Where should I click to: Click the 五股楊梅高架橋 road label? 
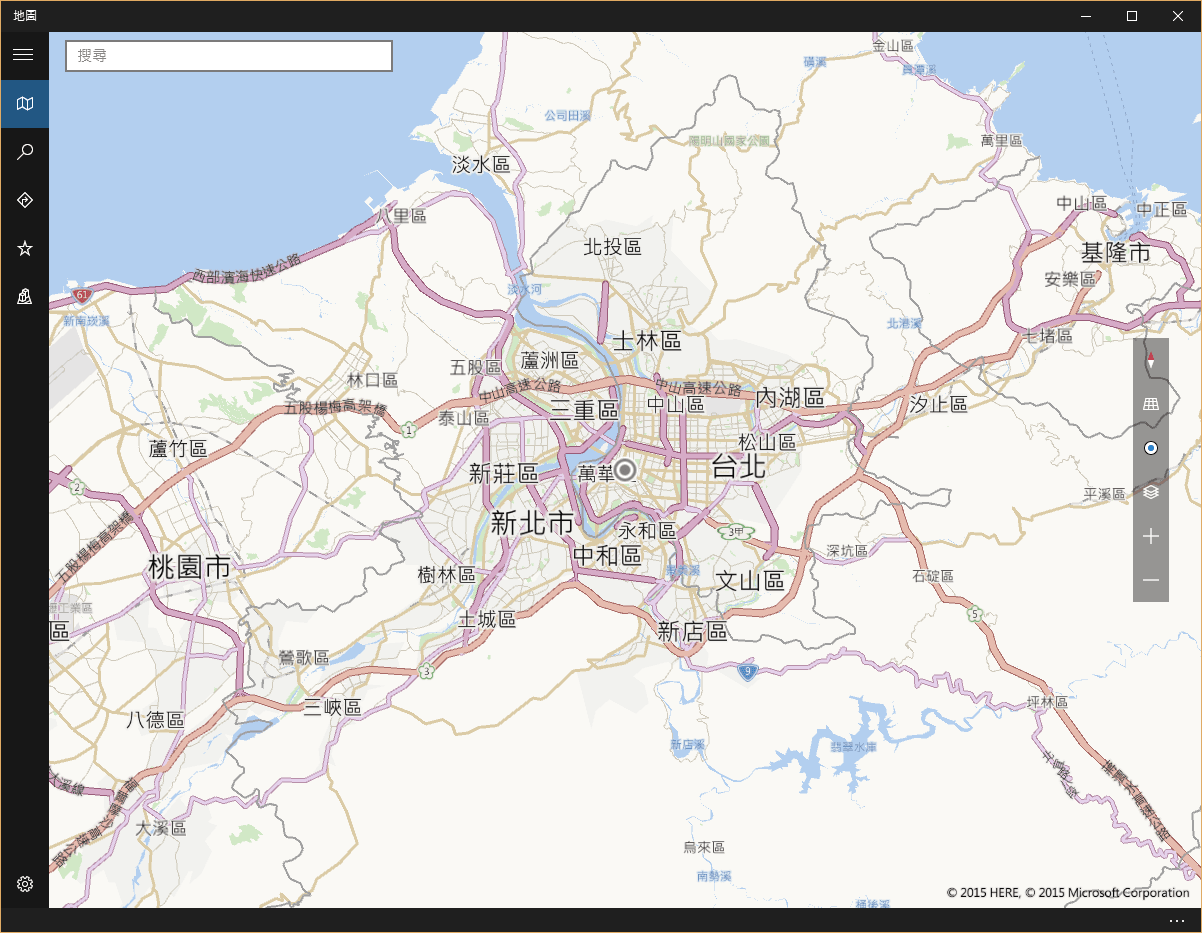335,407
